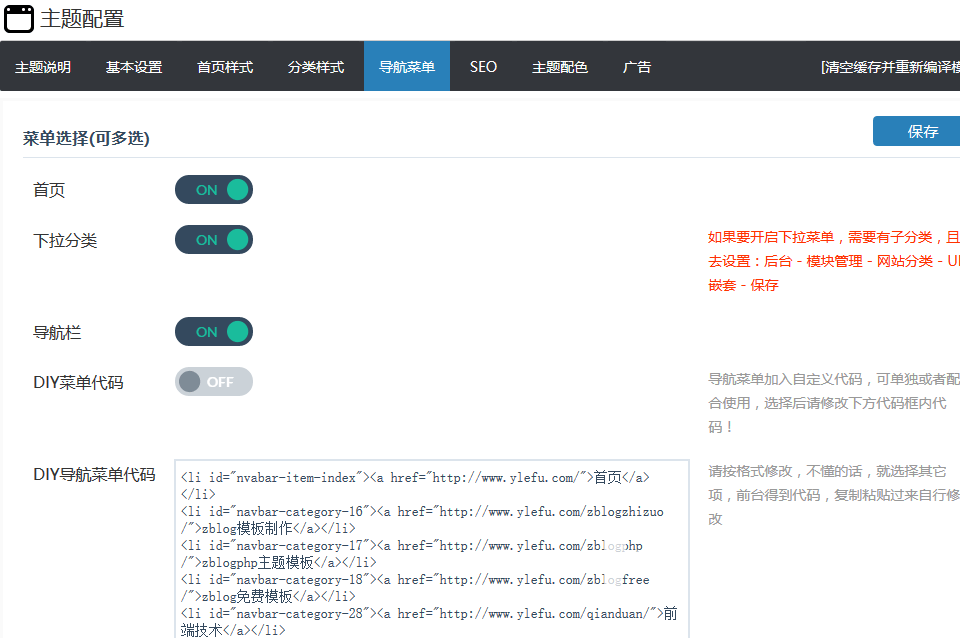Viewport: 960px width, 638px height.
Task: Click the clear cache and recompile link
Action: click(x=890, y=67)
